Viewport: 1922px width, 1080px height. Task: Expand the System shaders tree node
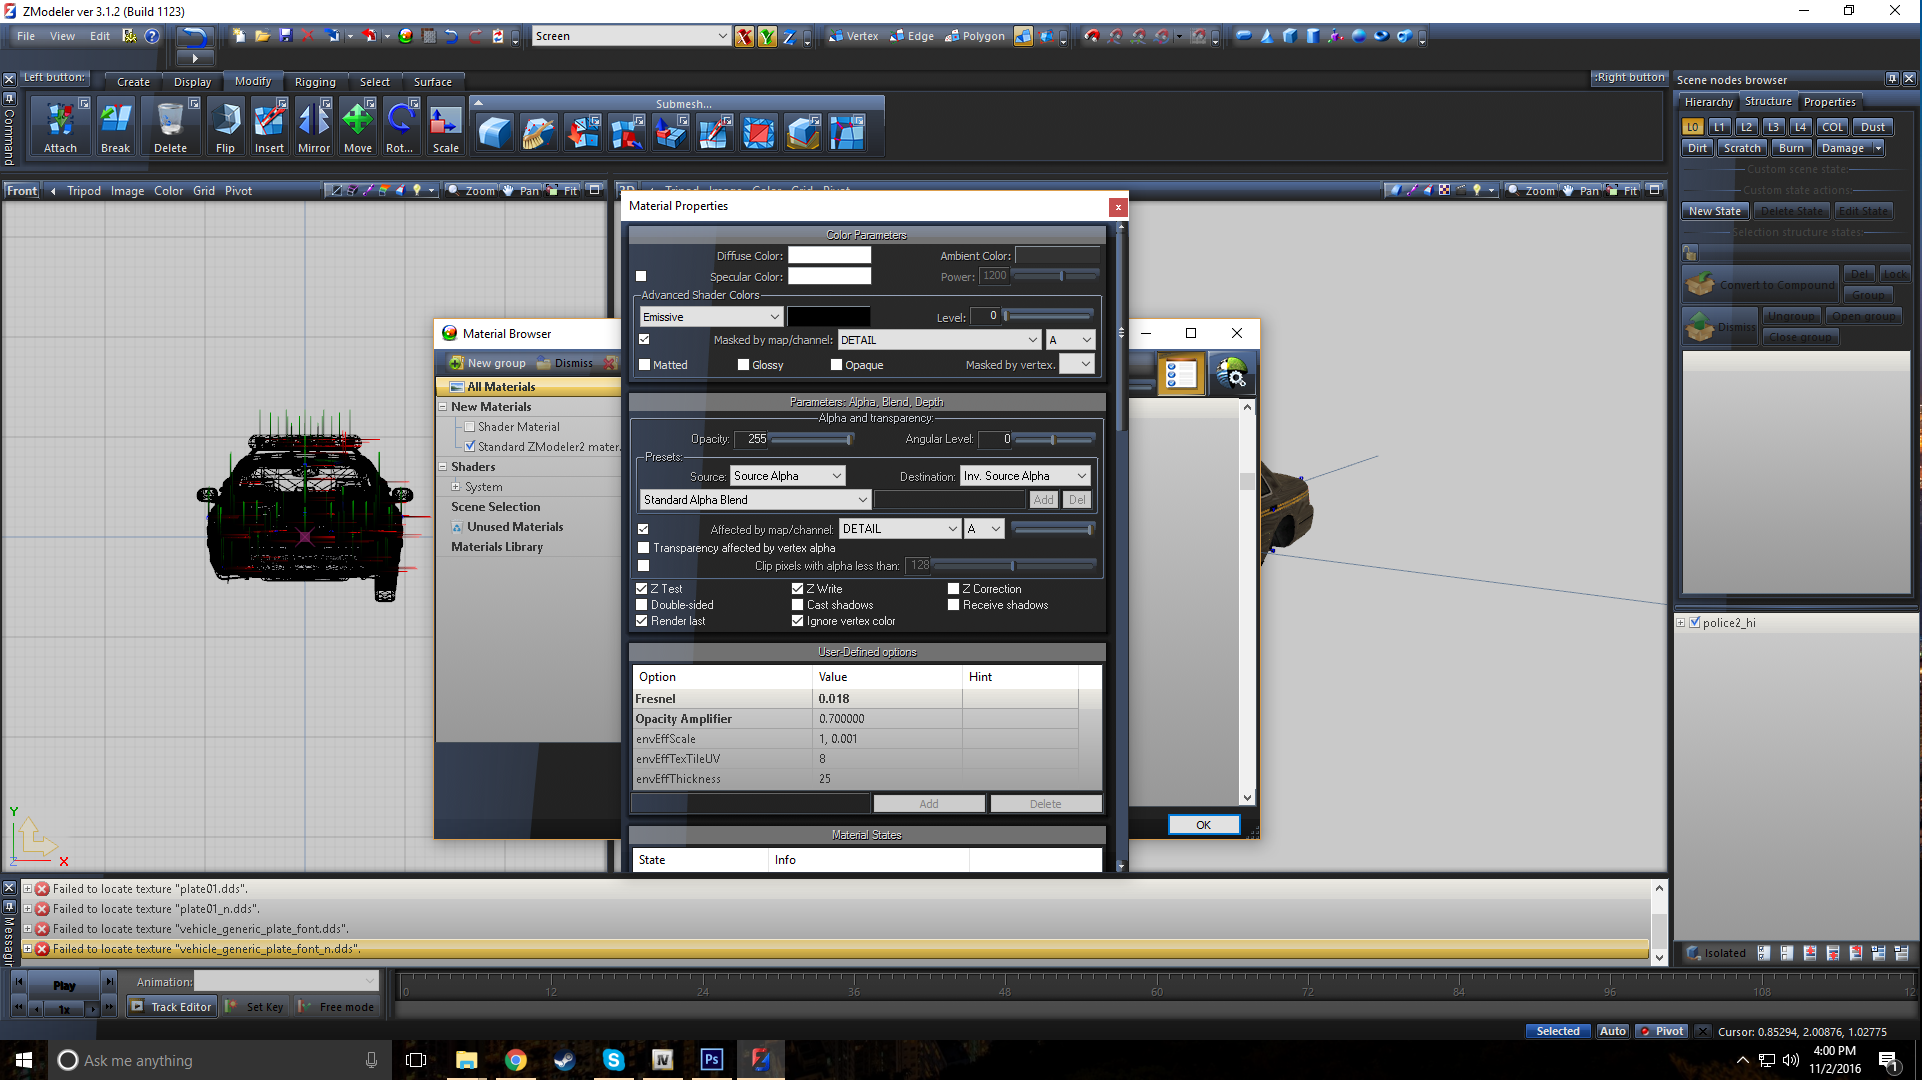456,487
